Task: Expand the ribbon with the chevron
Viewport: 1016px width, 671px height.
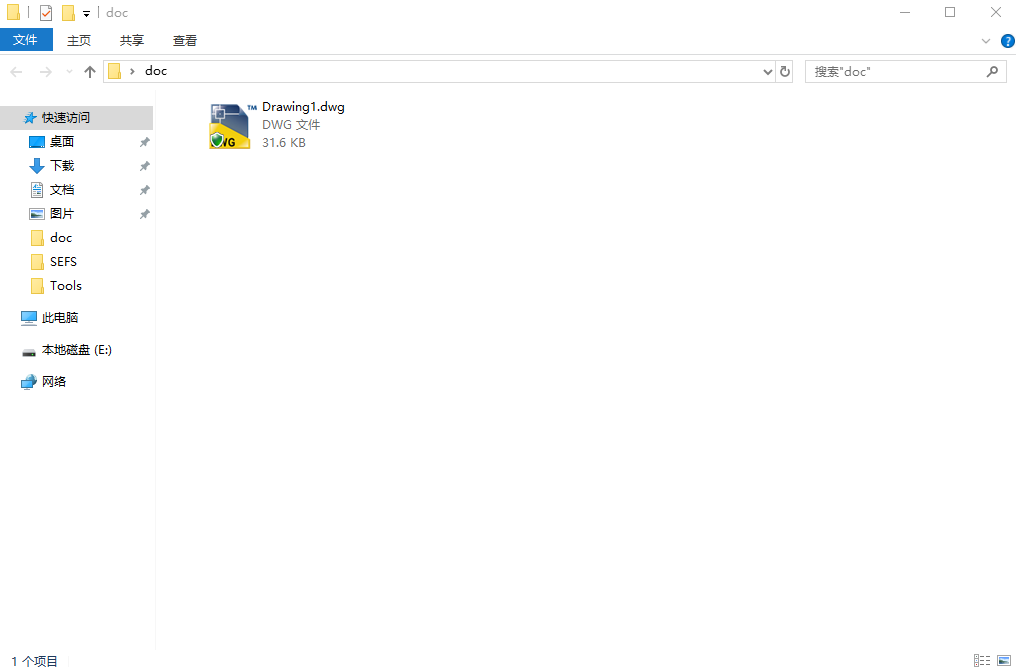Action: pos(986,41)
